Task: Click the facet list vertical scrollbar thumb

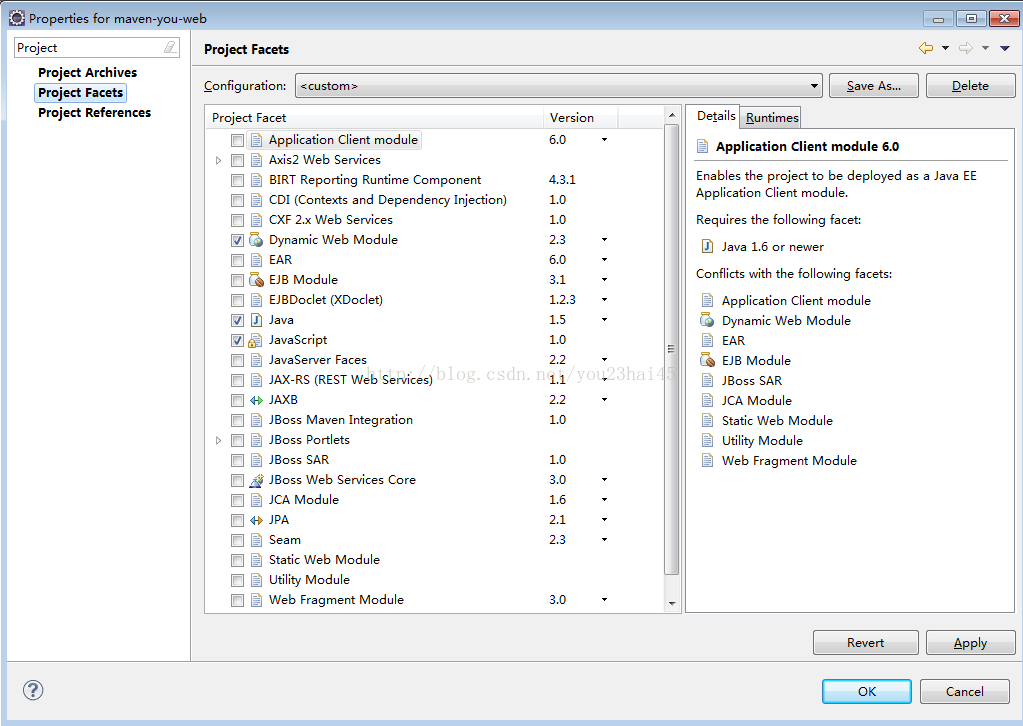Action: (x=671, y=349)
